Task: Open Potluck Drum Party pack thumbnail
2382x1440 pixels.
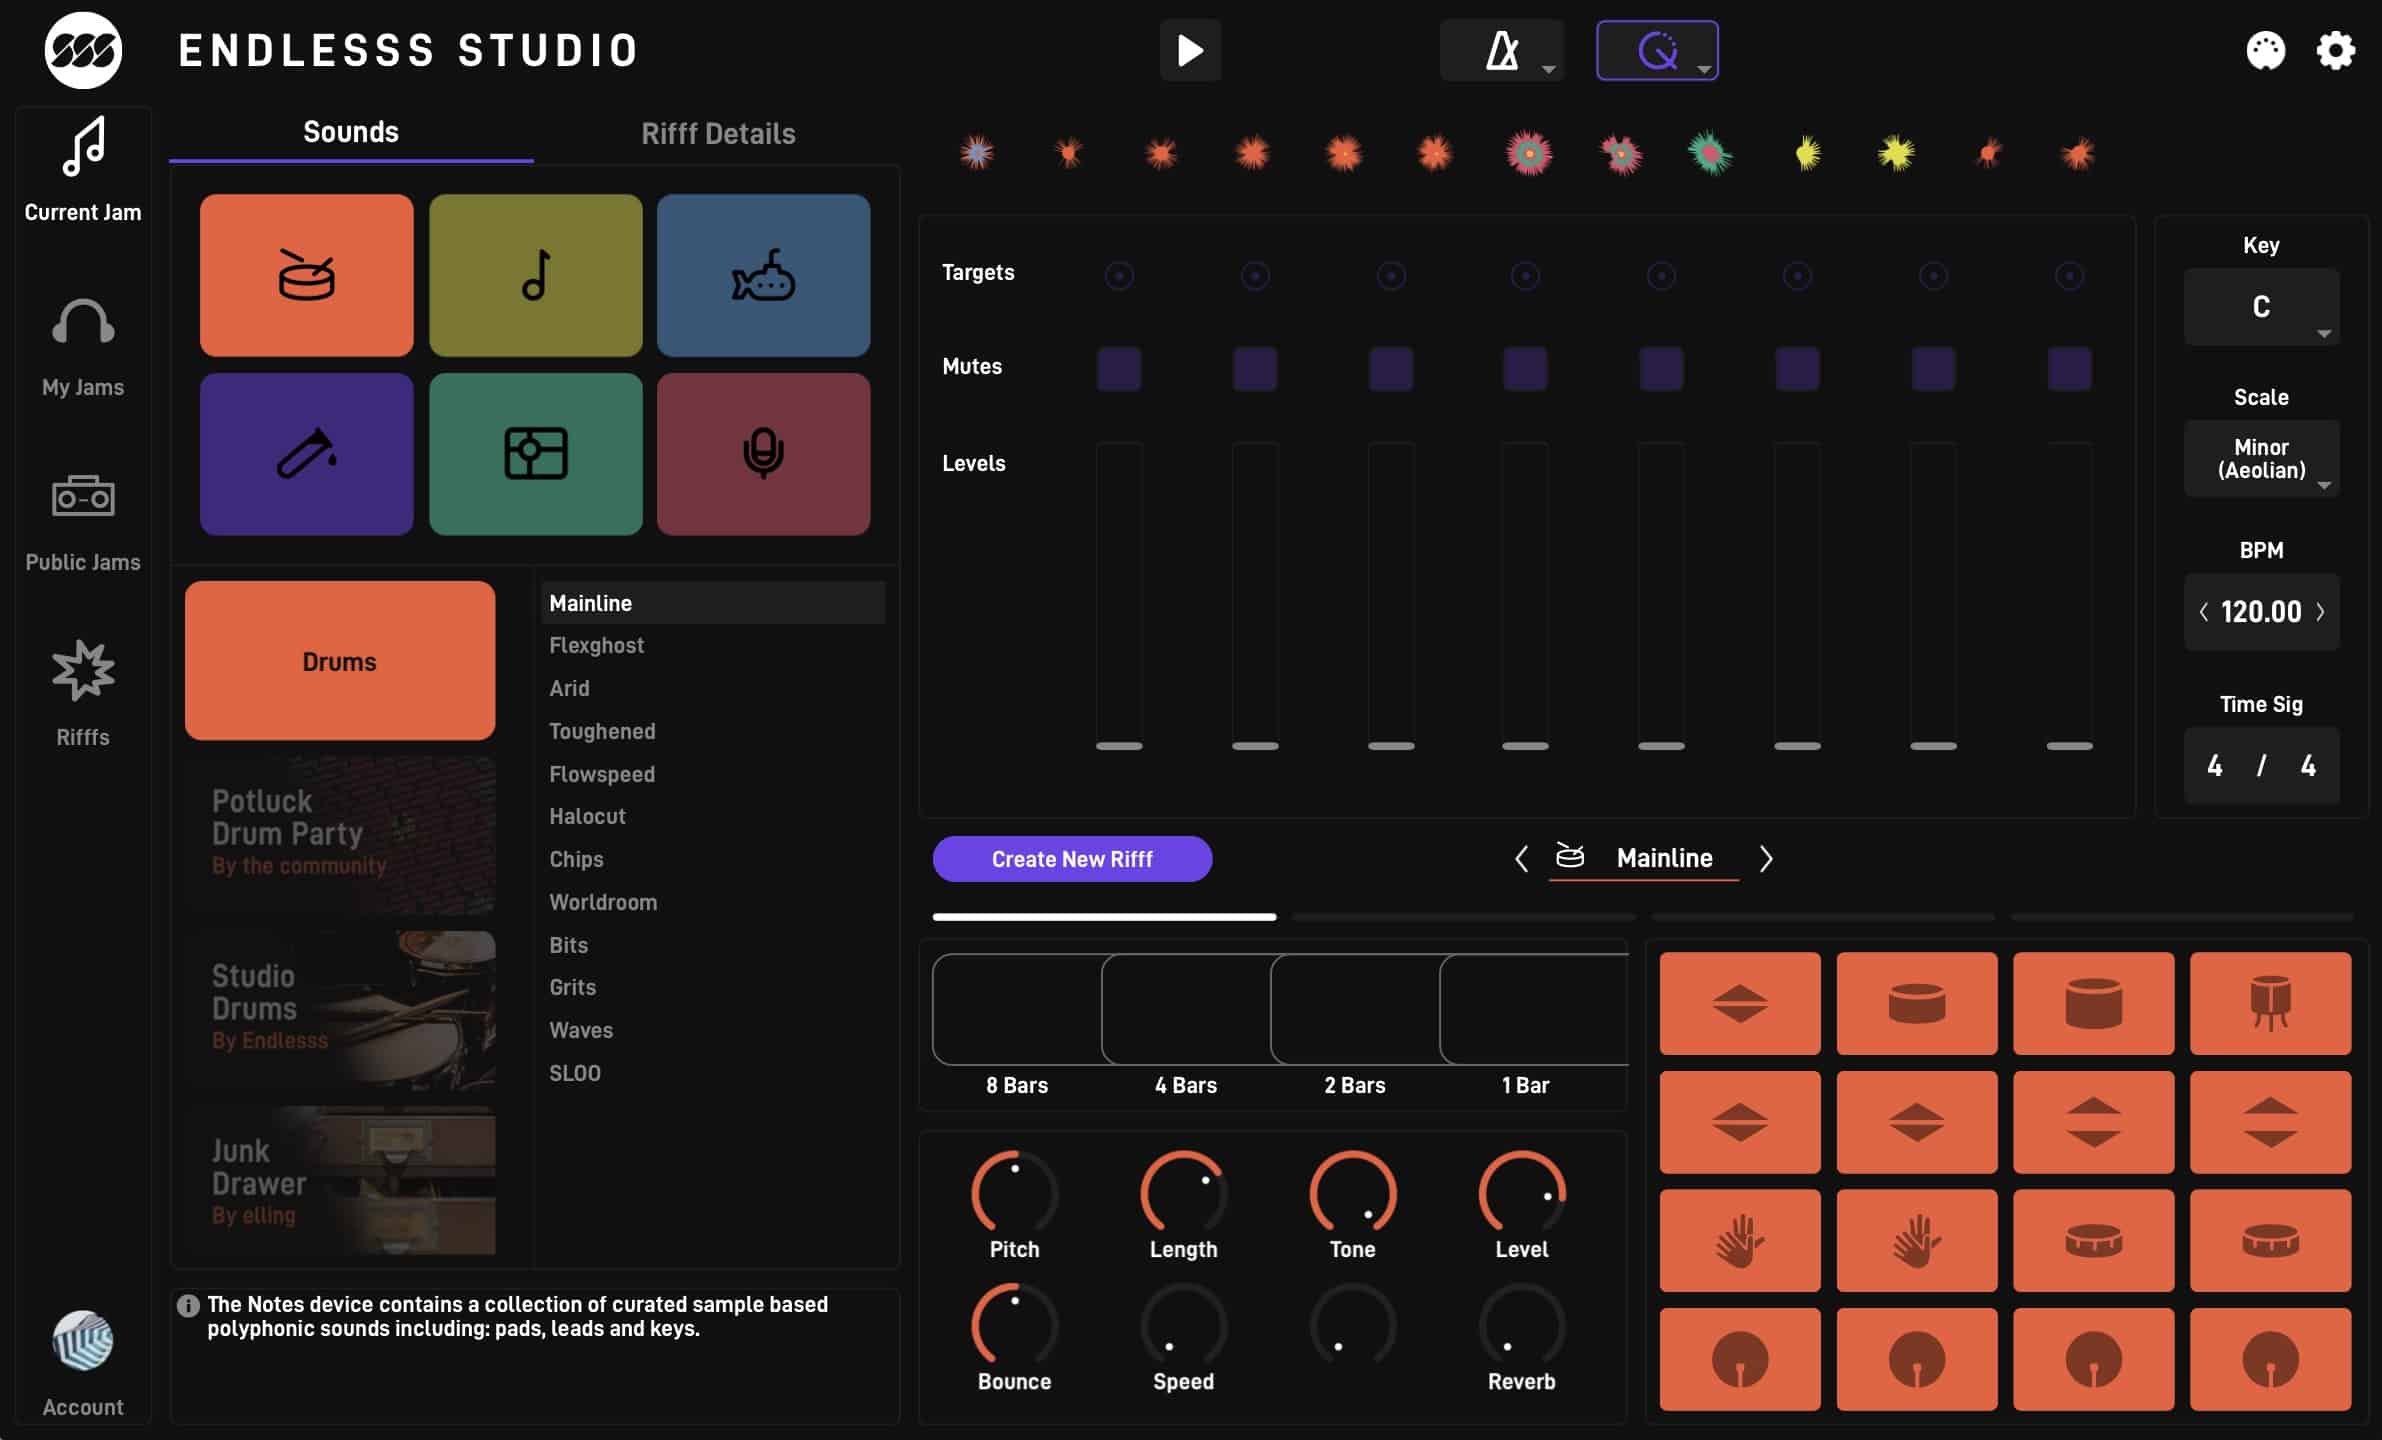Action: [x=340, y=835]
